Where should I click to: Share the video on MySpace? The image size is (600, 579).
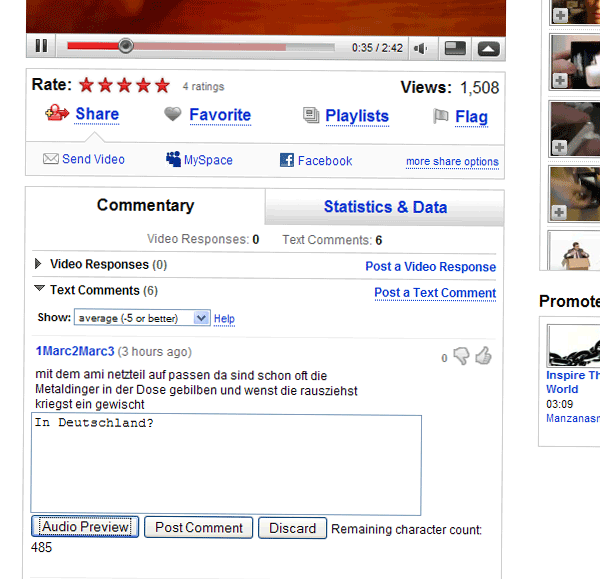coord(199,160)
